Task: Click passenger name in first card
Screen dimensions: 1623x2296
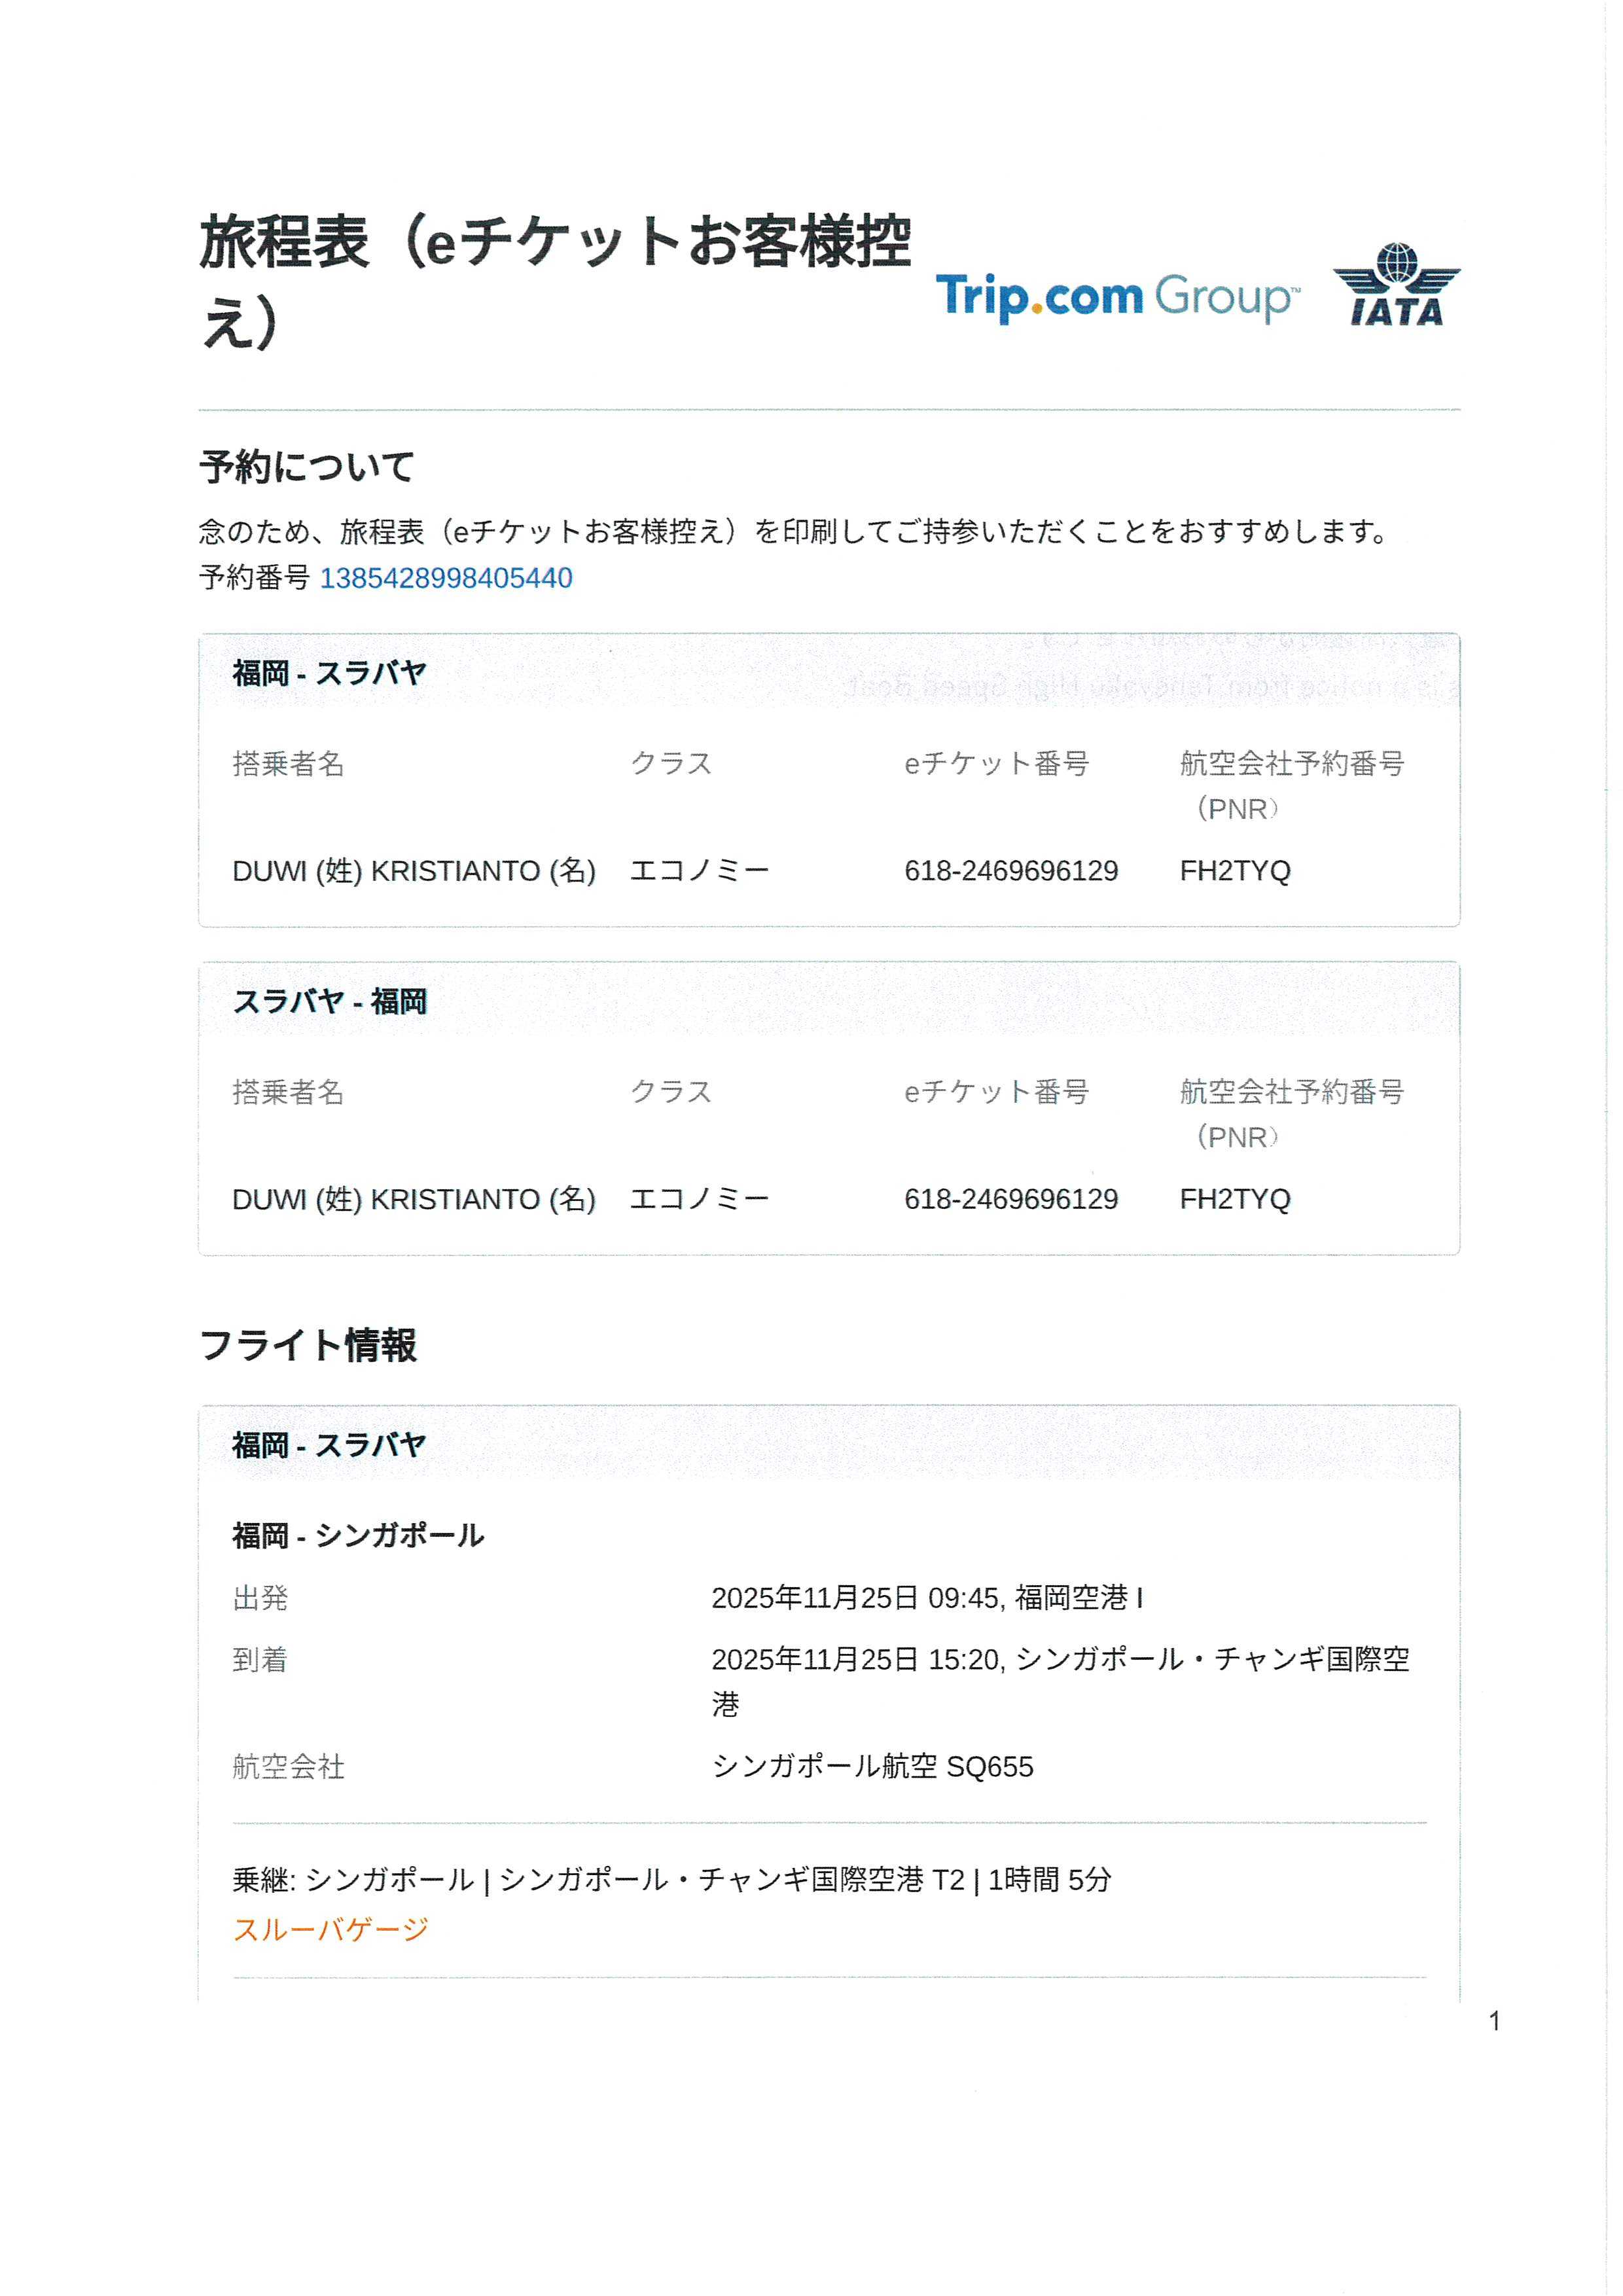Action: coord(413,871)
